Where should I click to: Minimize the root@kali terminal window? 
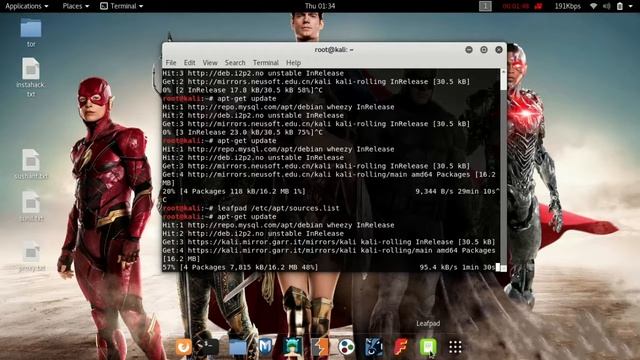[x=469, y=49]
